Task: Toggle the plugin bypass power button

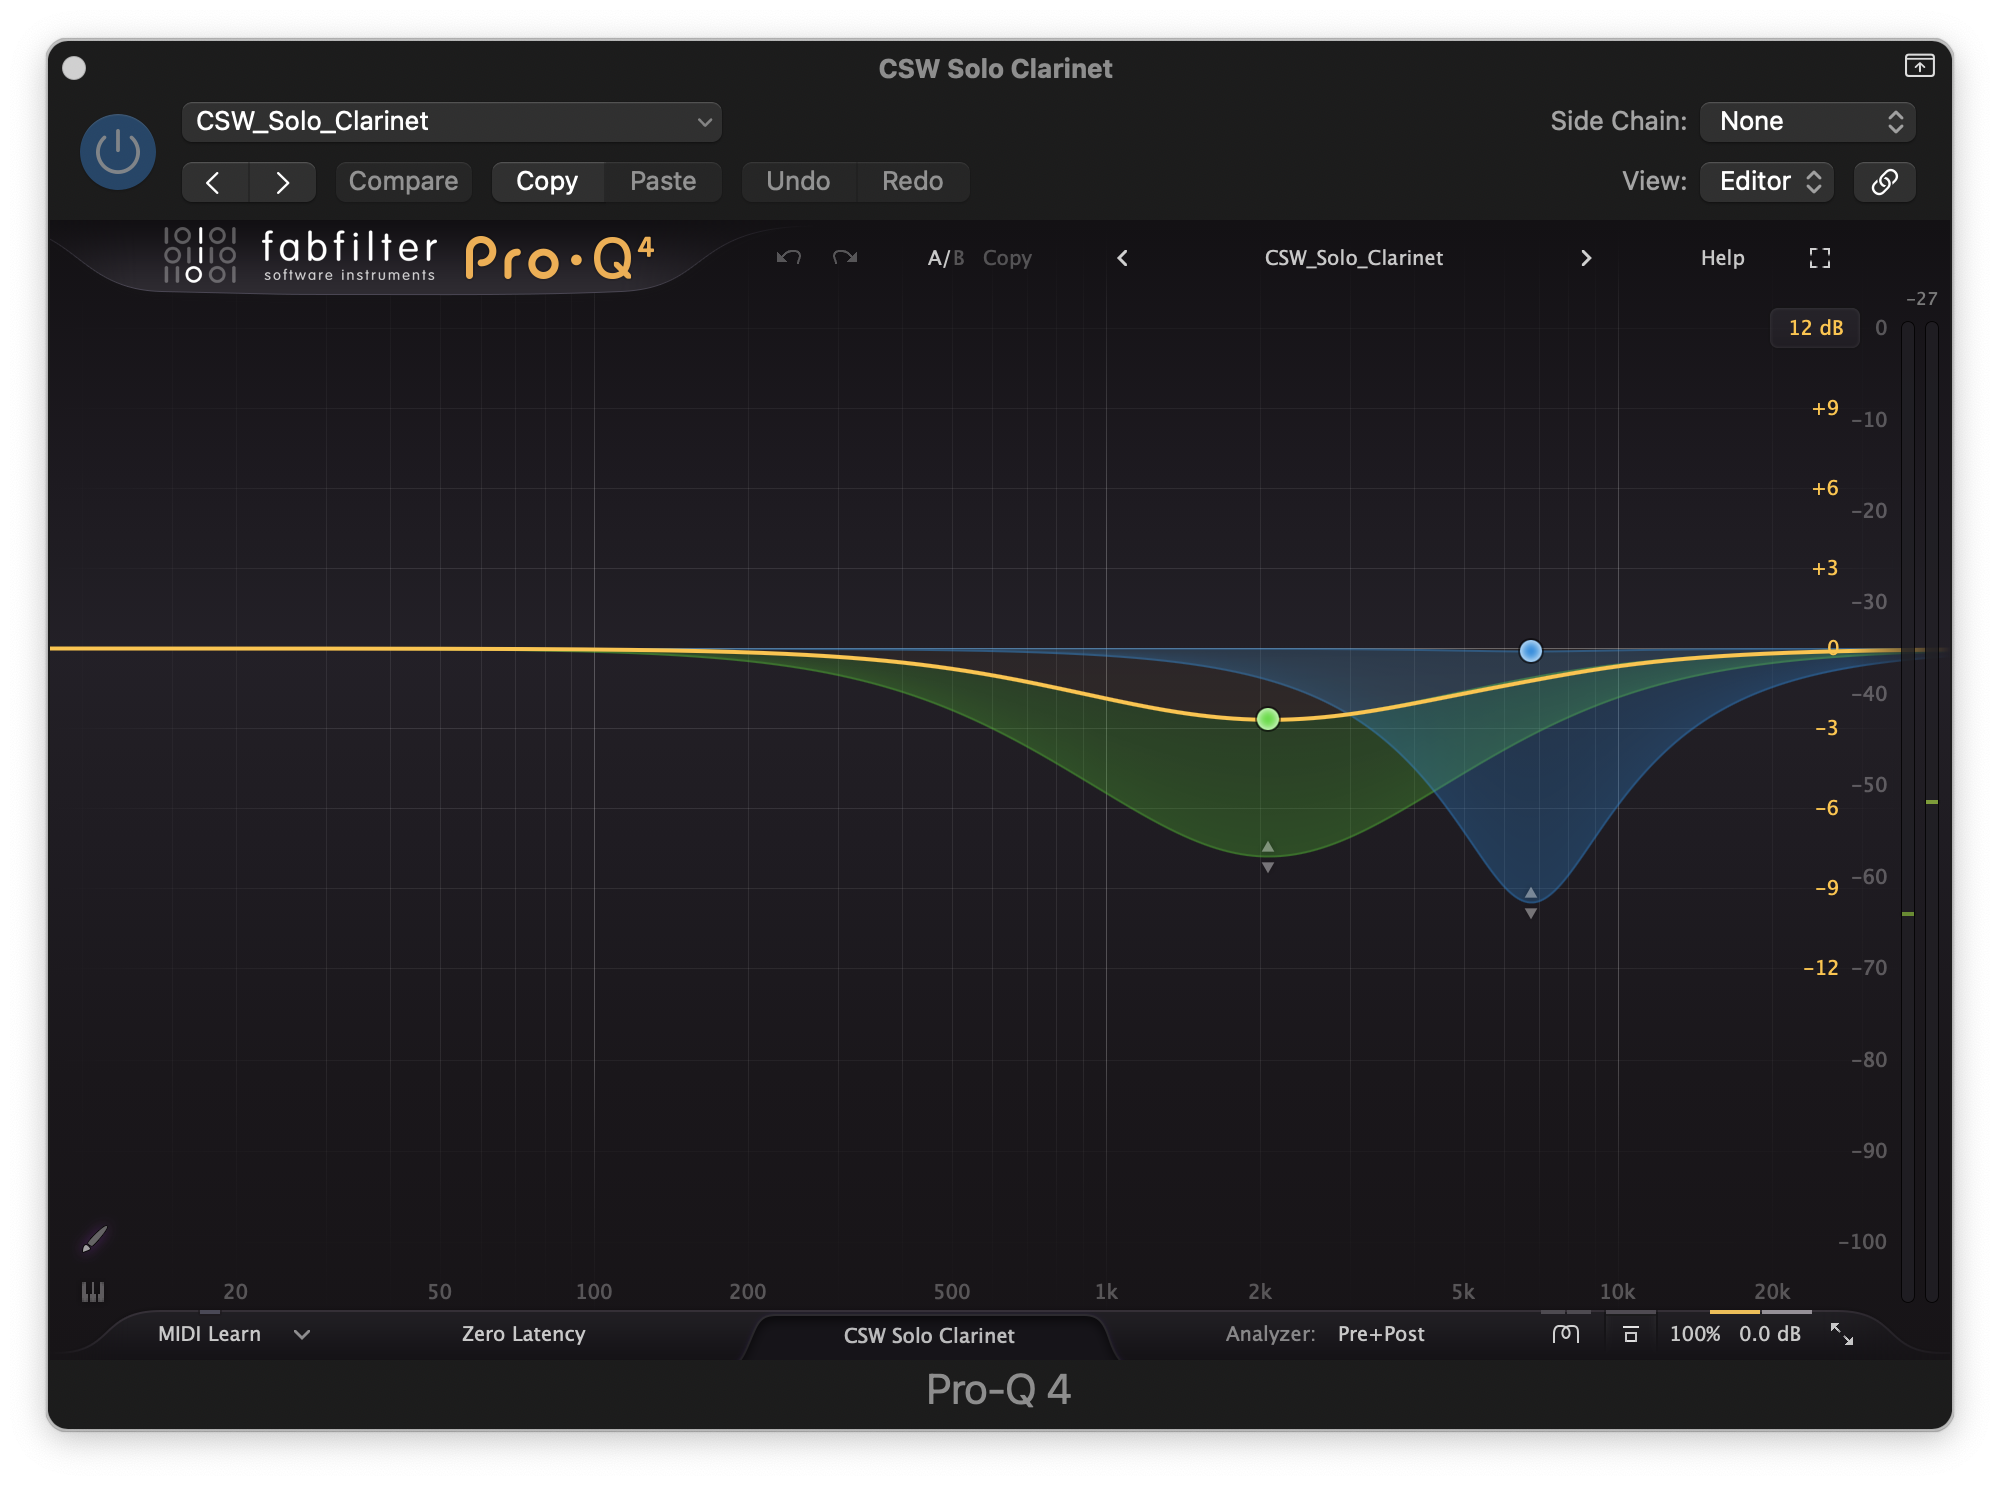Action: tap(118, 152)
